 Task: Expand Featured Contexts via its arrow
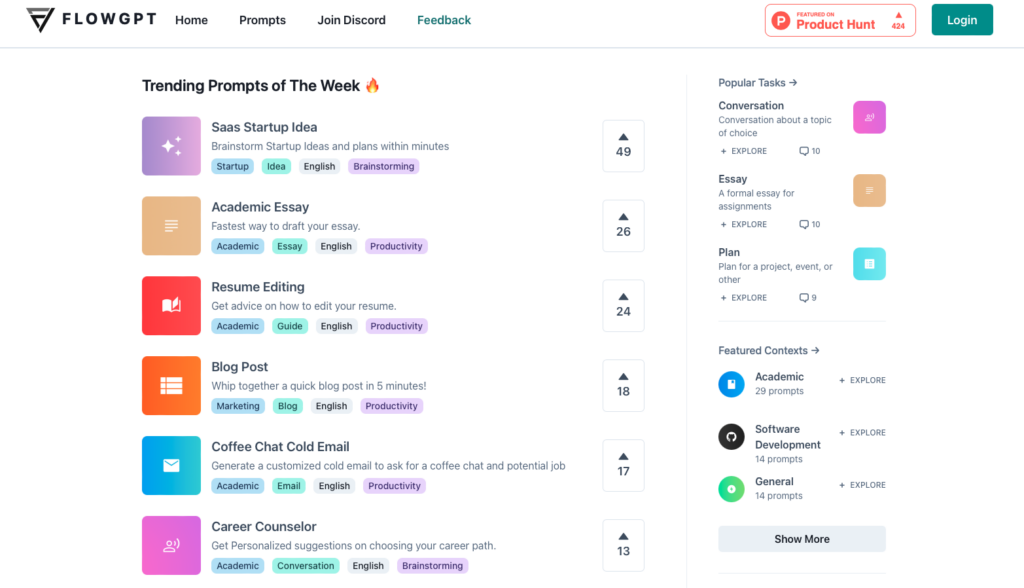(815, 350)
